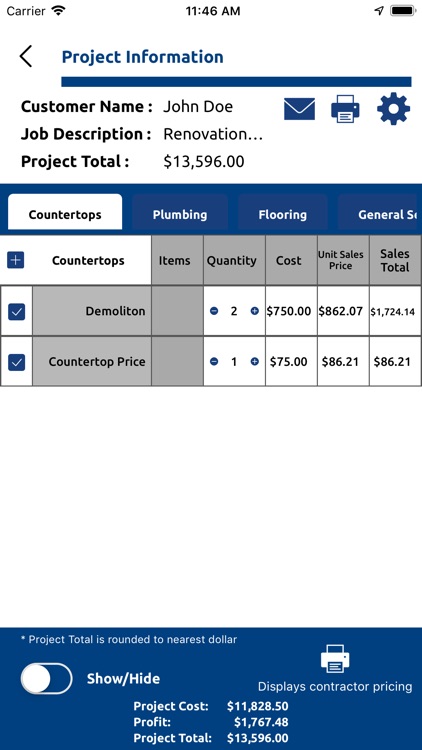Uncheck the Countertop Price checkbox
422x750 pixels.
coord(16,362)
